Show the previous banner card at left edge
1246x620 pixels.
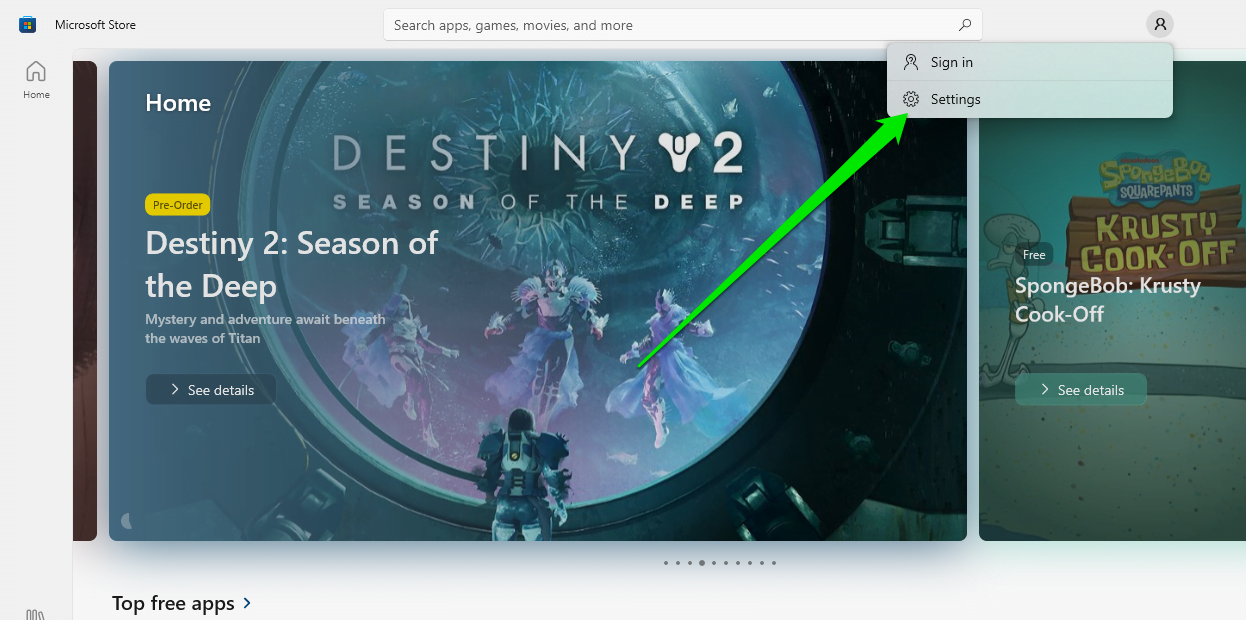point(85,301)
